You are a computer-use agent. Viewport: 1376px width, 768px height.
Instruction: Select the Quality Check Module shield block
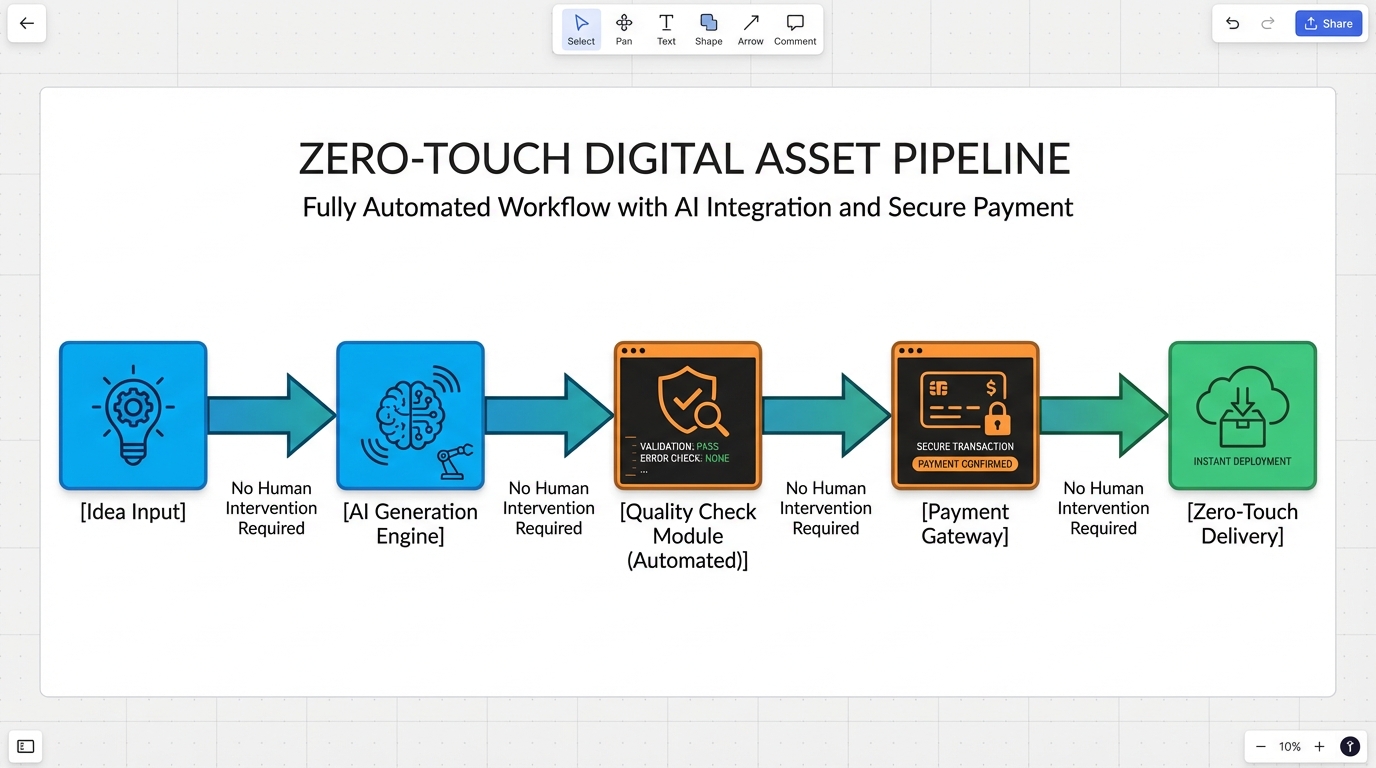coord(688,415)
